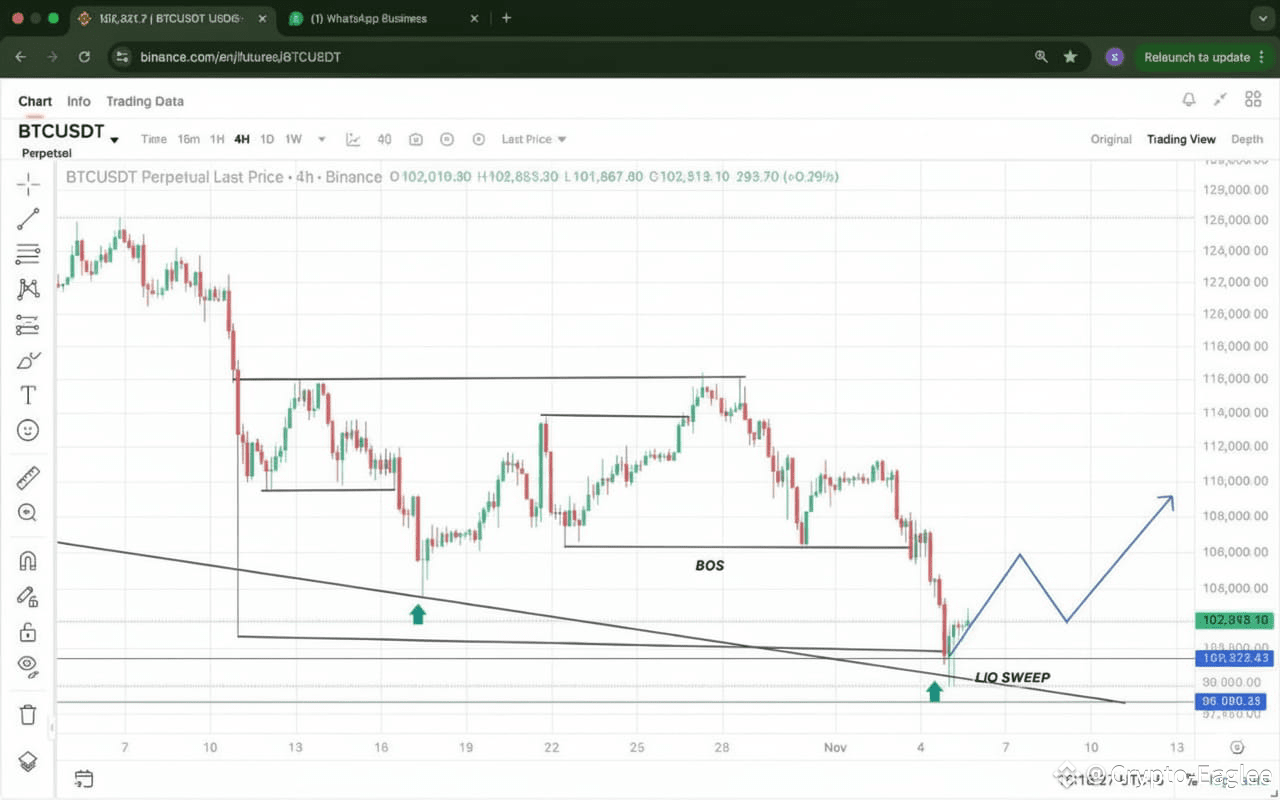Open chart axis settings gear icon

[x=1237, y=747]
